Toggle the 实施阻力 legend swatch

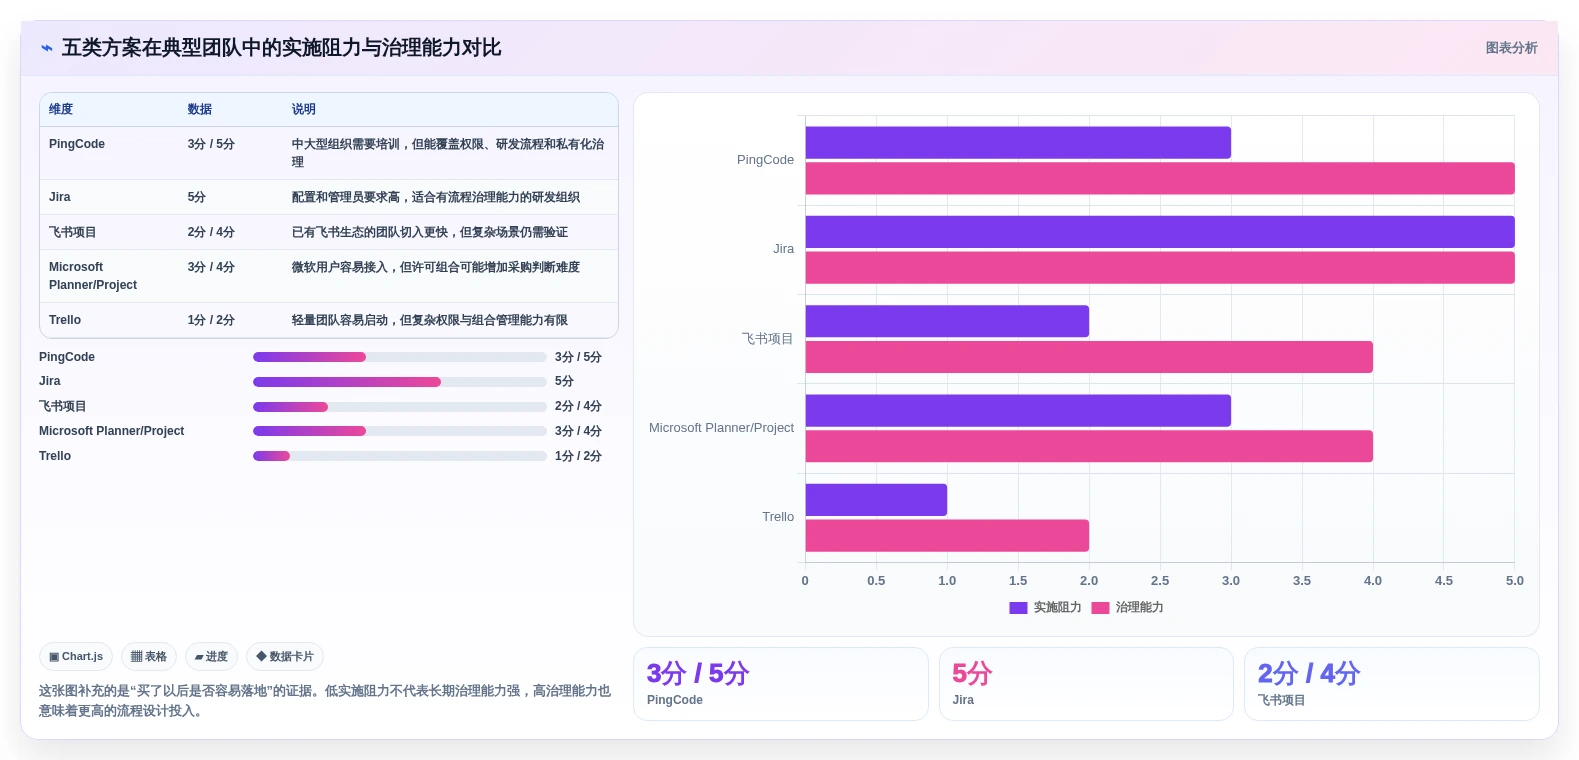(1018, 608)
